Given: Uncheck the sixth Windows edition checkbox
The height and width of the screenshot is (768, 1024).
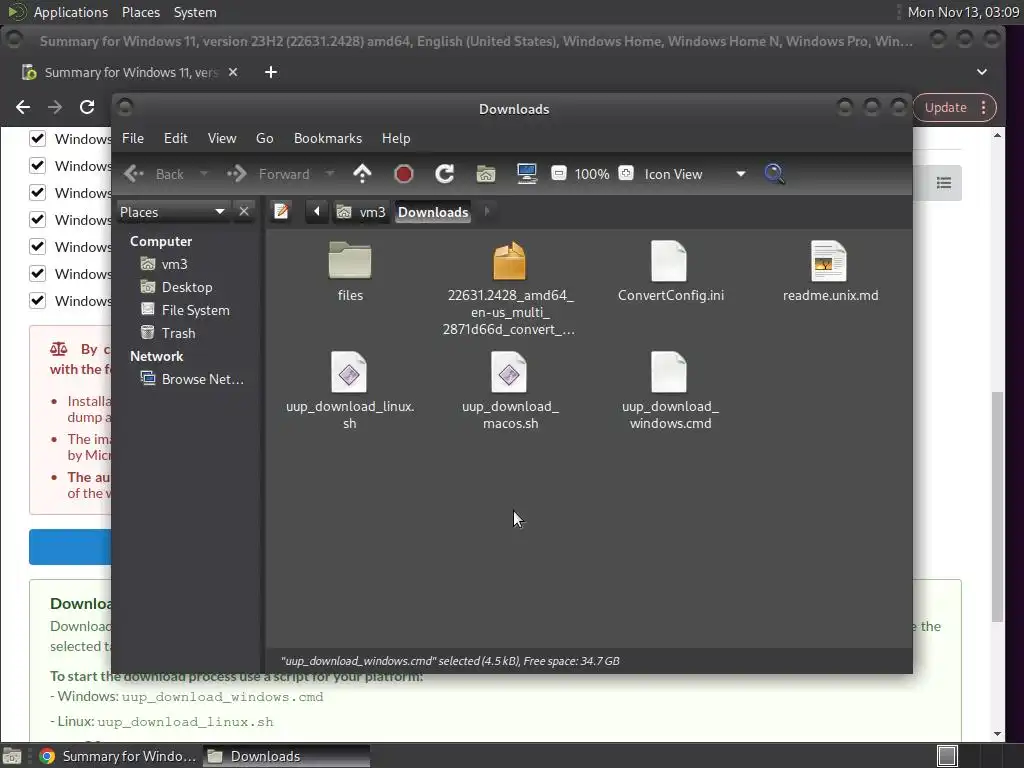Looking at the screenshot, I should coord(38,273).
